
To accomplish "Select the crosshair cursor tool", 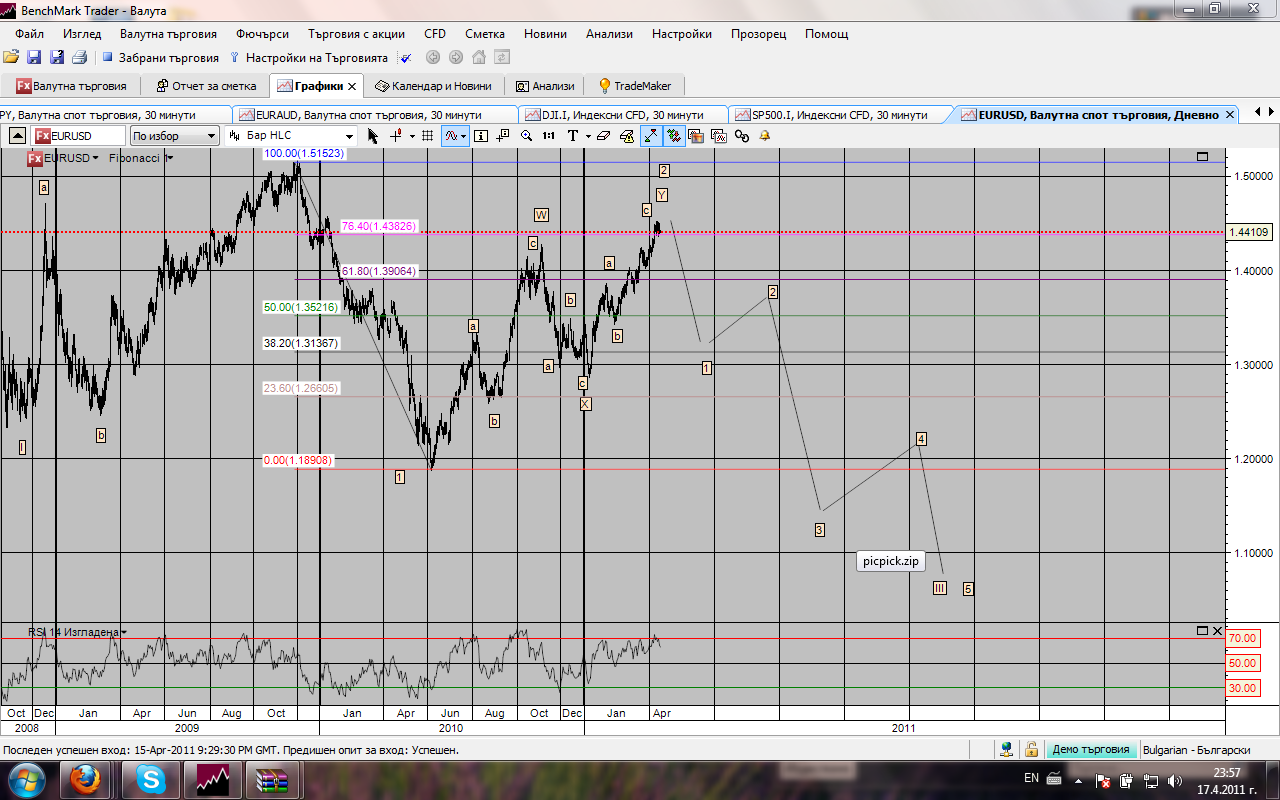I will (396, 136).
